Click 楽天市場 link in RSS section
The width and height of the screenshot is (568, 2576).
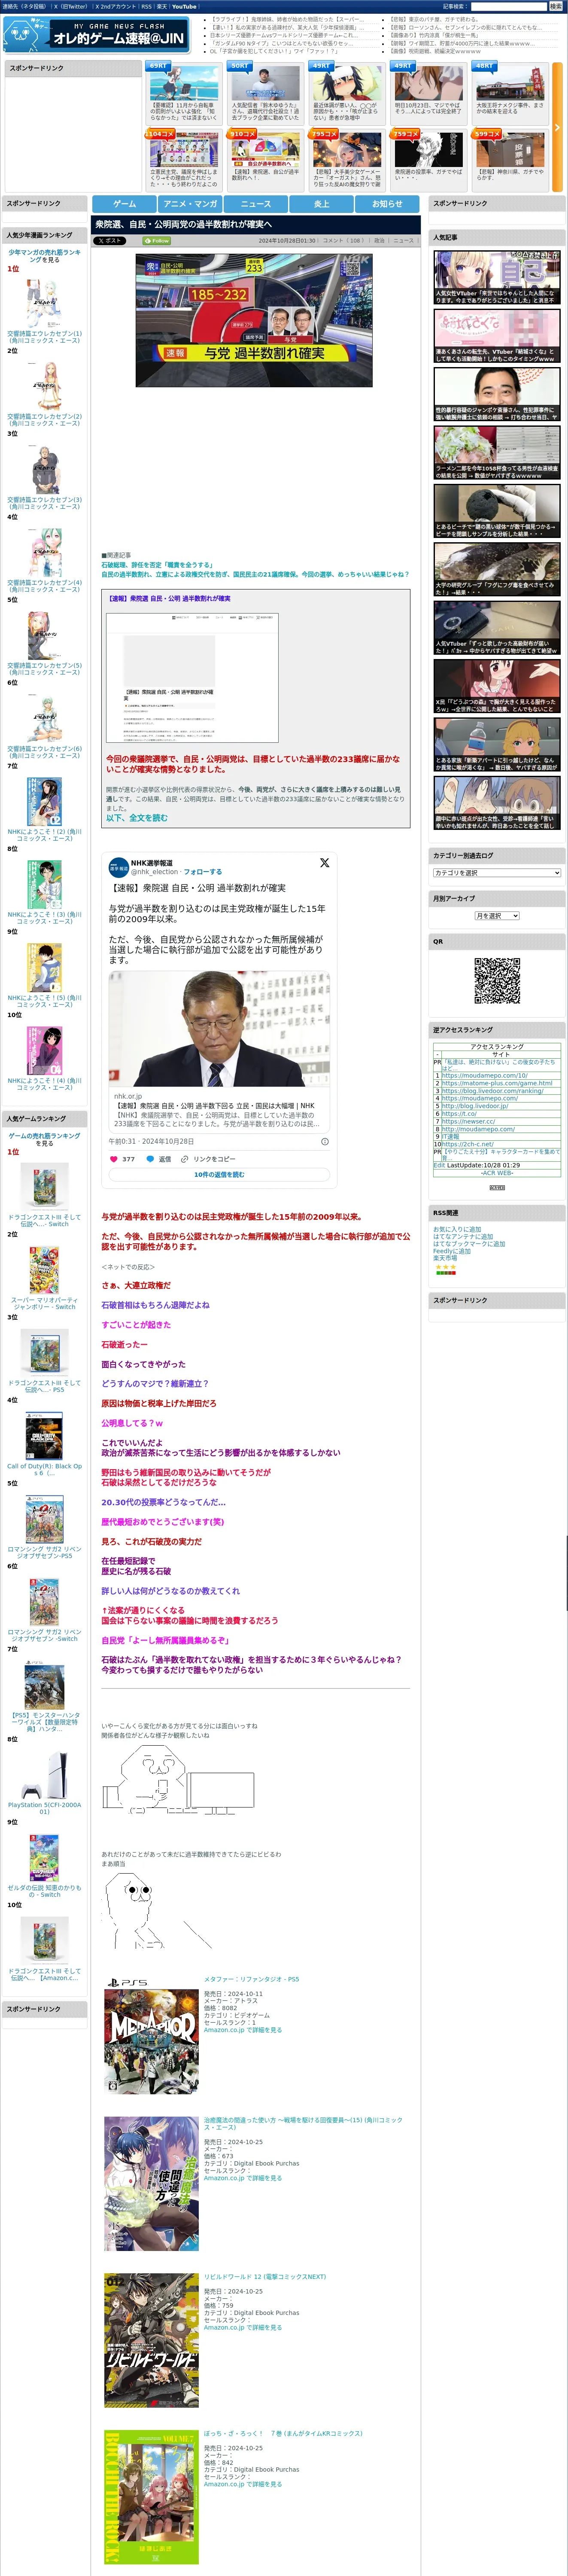(445, 1258)
